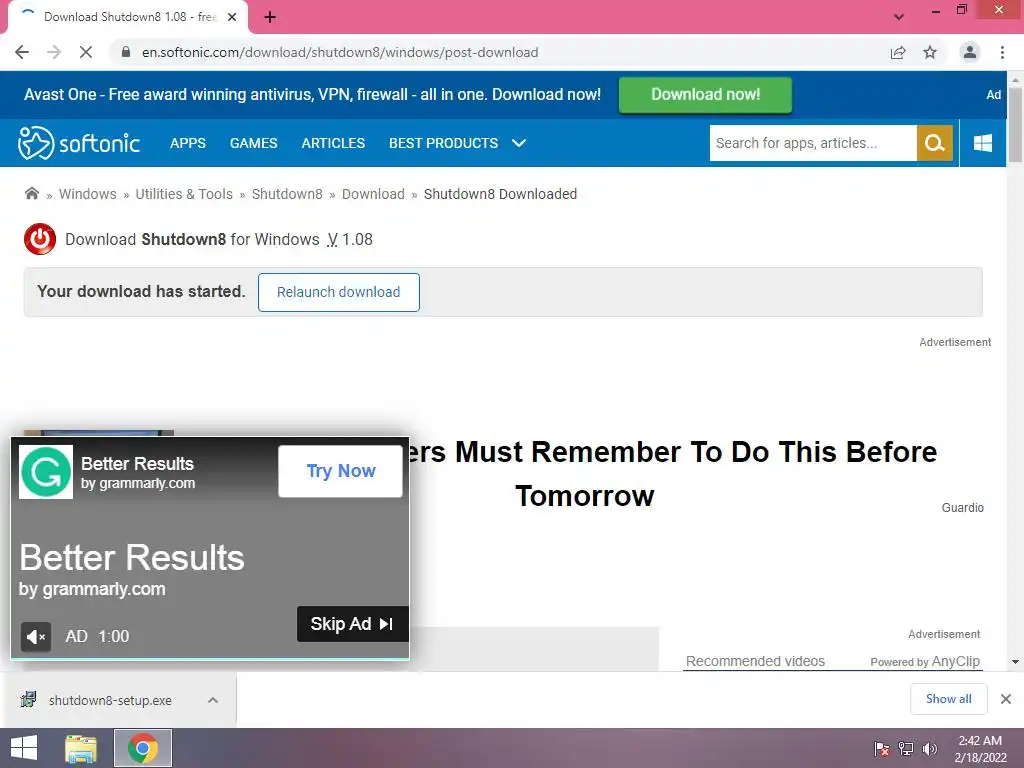Viewport: 1024px width, 768px height.
Task: Stop loading the page
Action: click(x=86, y=52)
